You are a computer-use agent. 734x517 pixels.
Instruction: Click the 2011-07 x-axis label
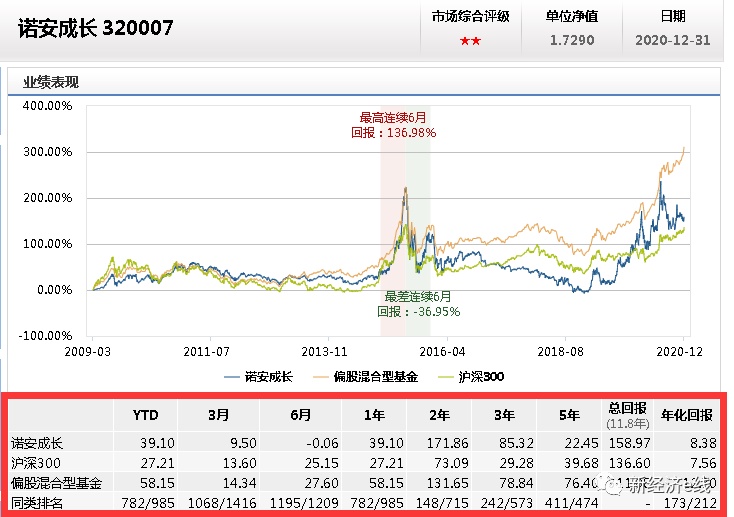[206, 352]
